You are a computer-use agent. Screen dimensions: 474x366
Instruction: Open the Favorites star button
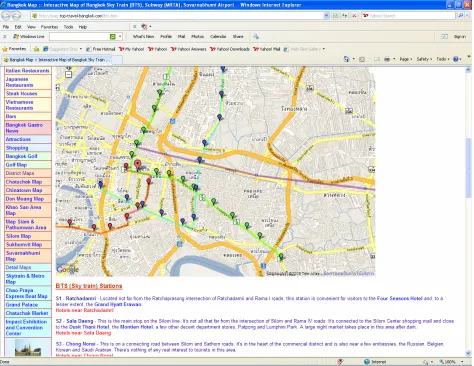14,49
